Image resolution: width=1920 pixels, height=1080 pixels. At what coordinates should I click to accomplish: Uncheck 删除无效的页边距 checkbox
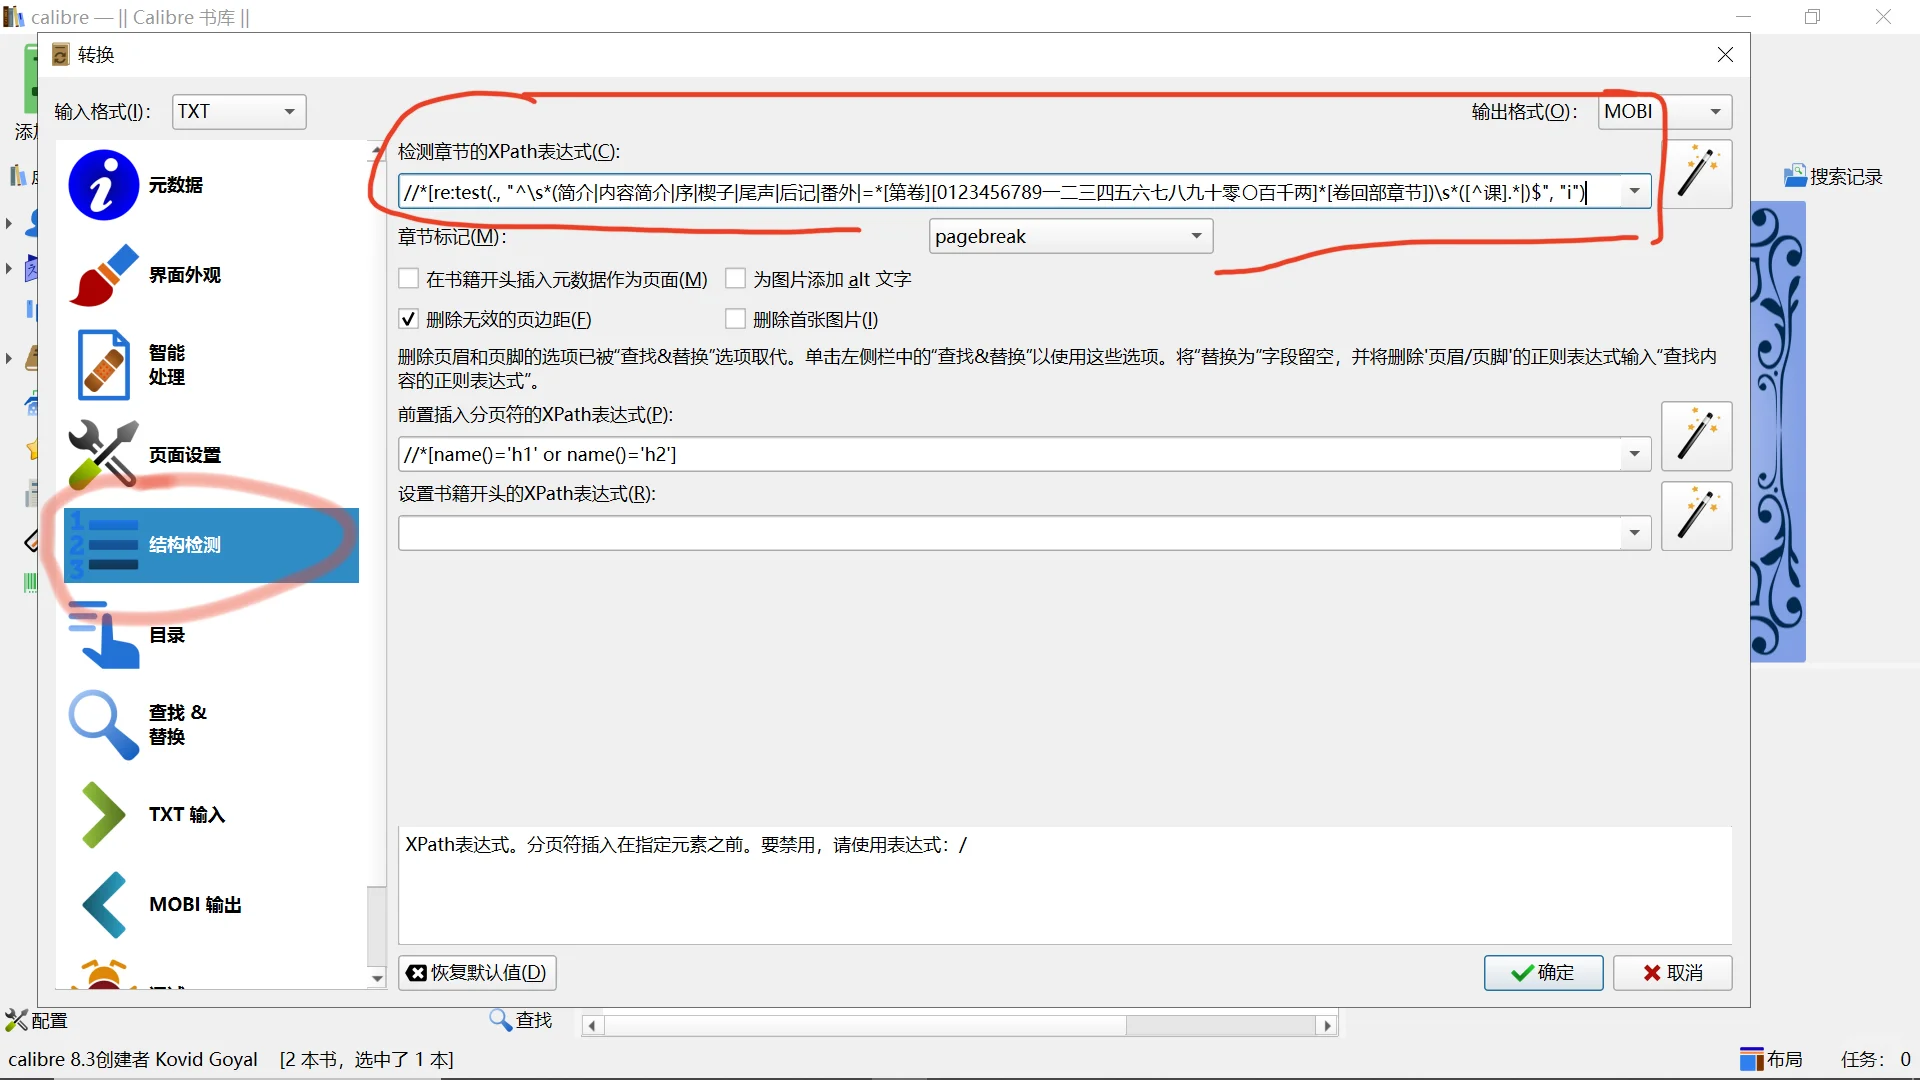pos(408,319)
